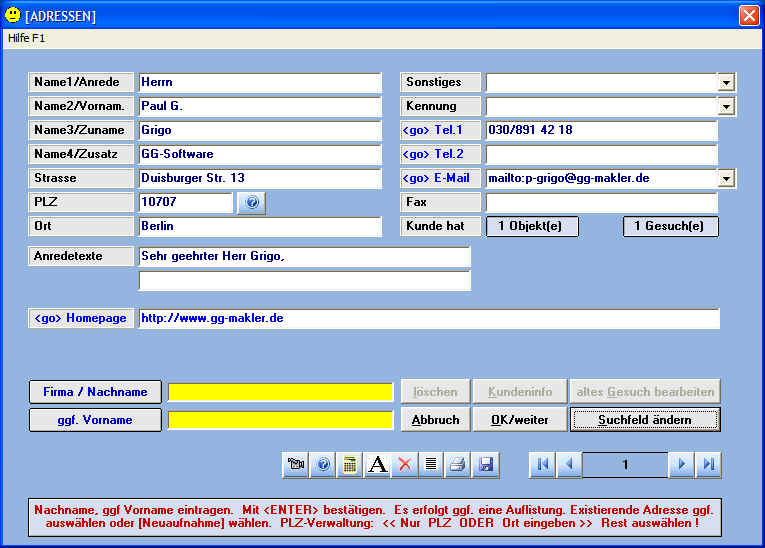Click the Tel.1 field 030/891 42 18

pos(602,130)
